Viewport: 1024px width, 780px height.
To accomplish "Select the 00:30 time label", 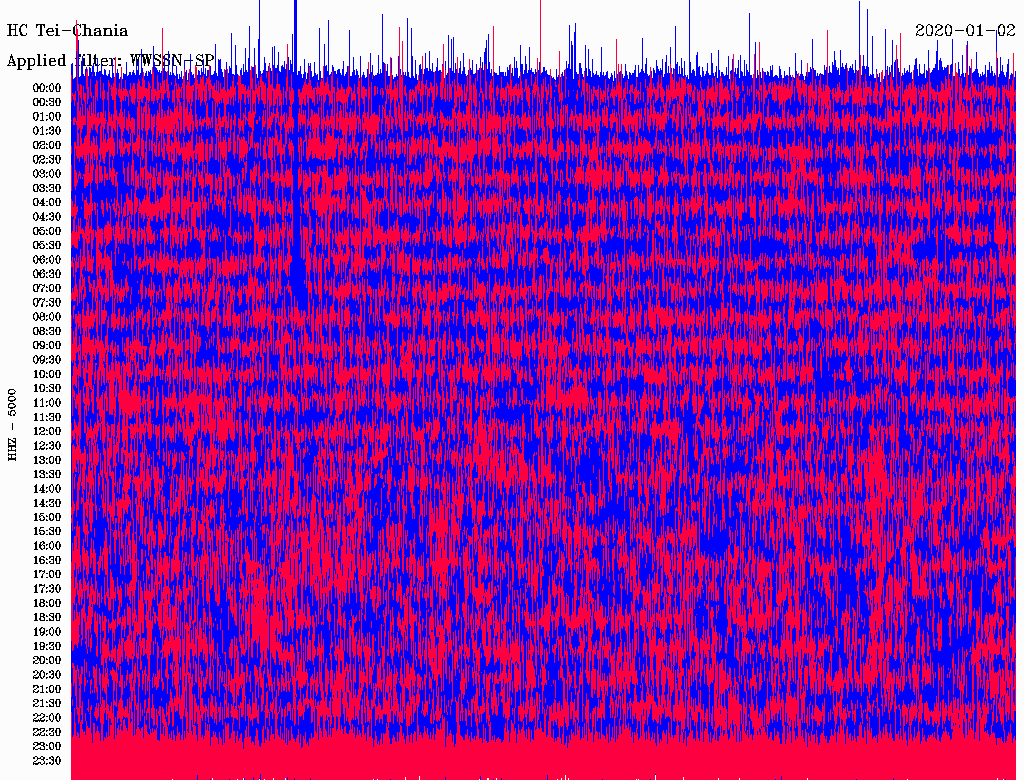I will [x=47, y=103].
